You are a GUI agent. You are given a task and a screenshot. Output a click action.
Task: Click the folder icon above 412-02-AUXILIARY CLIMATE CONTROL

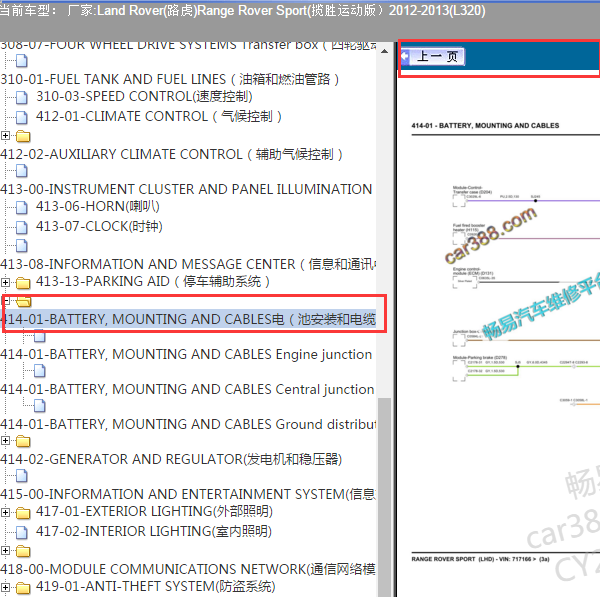pos(23,136)
